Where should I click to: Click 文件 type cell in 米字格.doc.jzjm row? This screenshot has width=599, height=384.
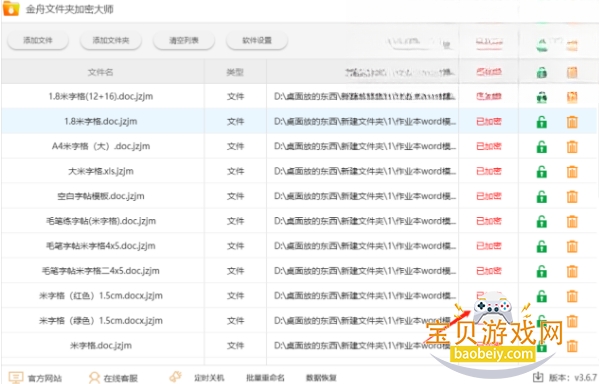tap(235, 345)
